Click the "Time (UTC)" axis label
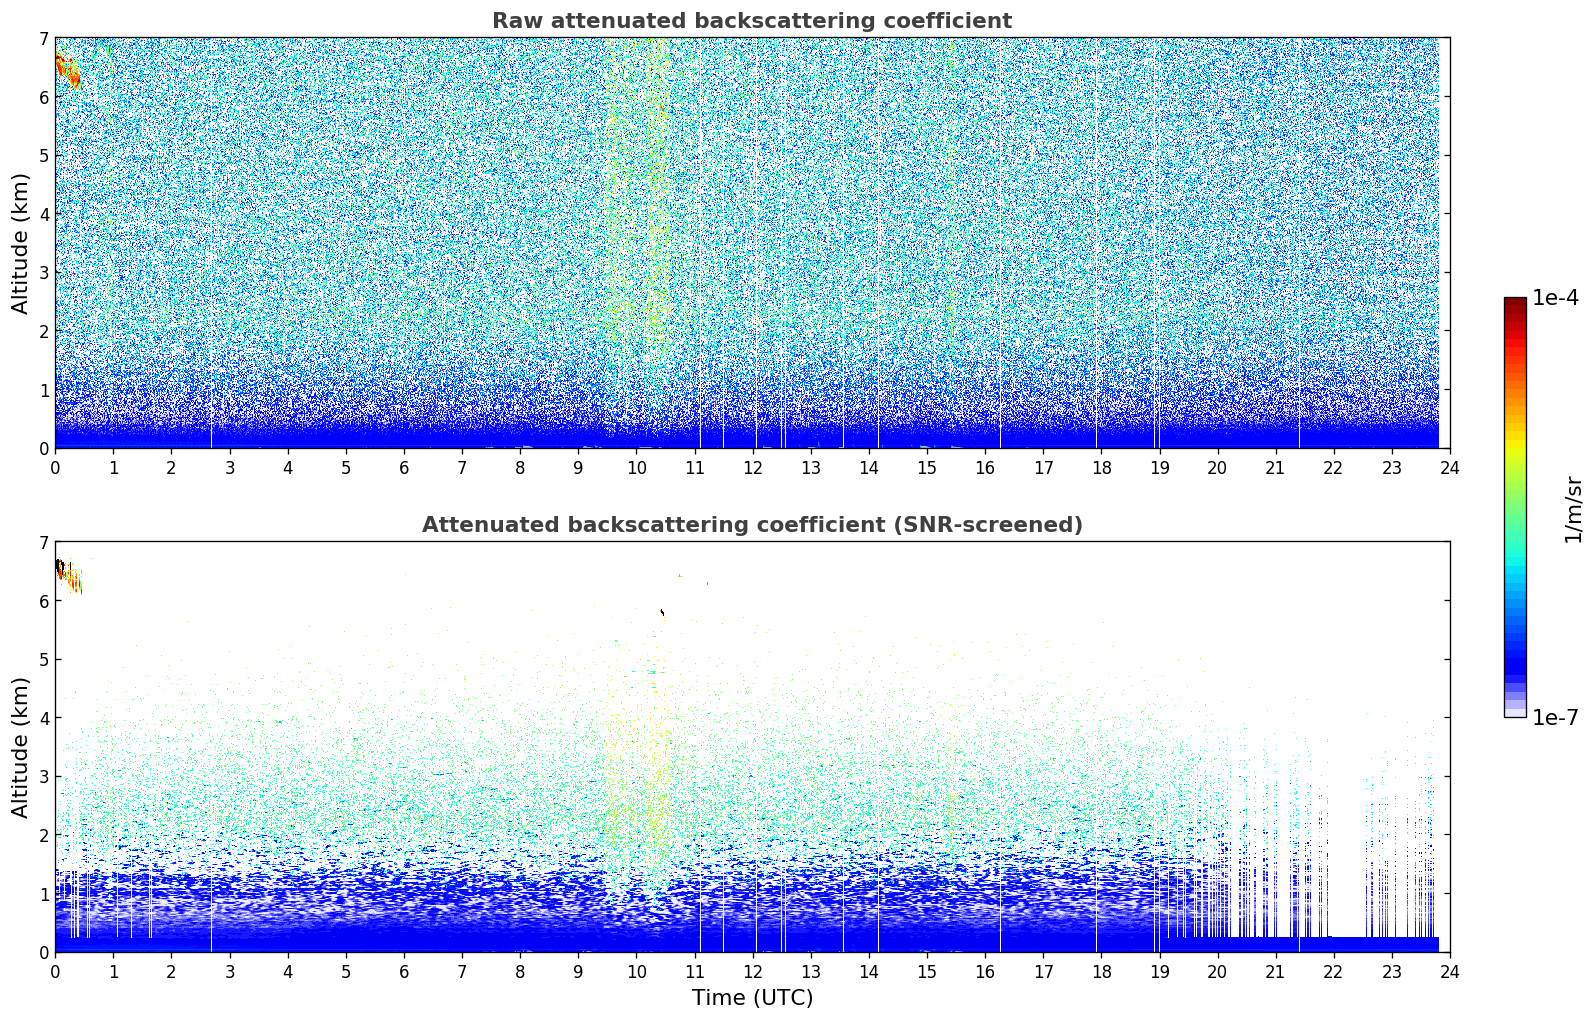This screenshot has width=1595, height=1020. click(752, 998)
